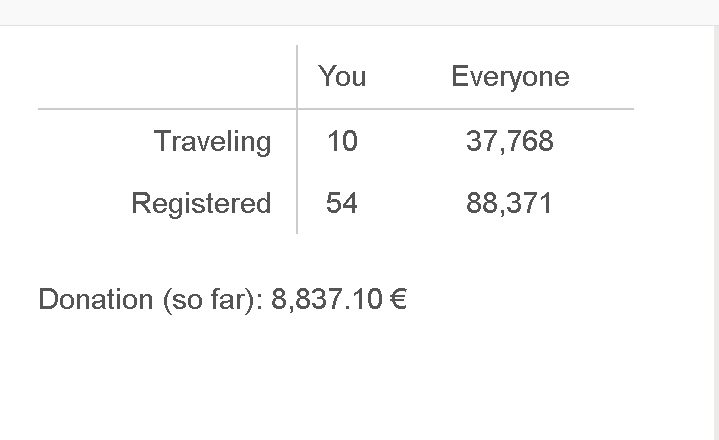
Task: Click the vertical scrollbar at right edge
Action: [716, 233]
